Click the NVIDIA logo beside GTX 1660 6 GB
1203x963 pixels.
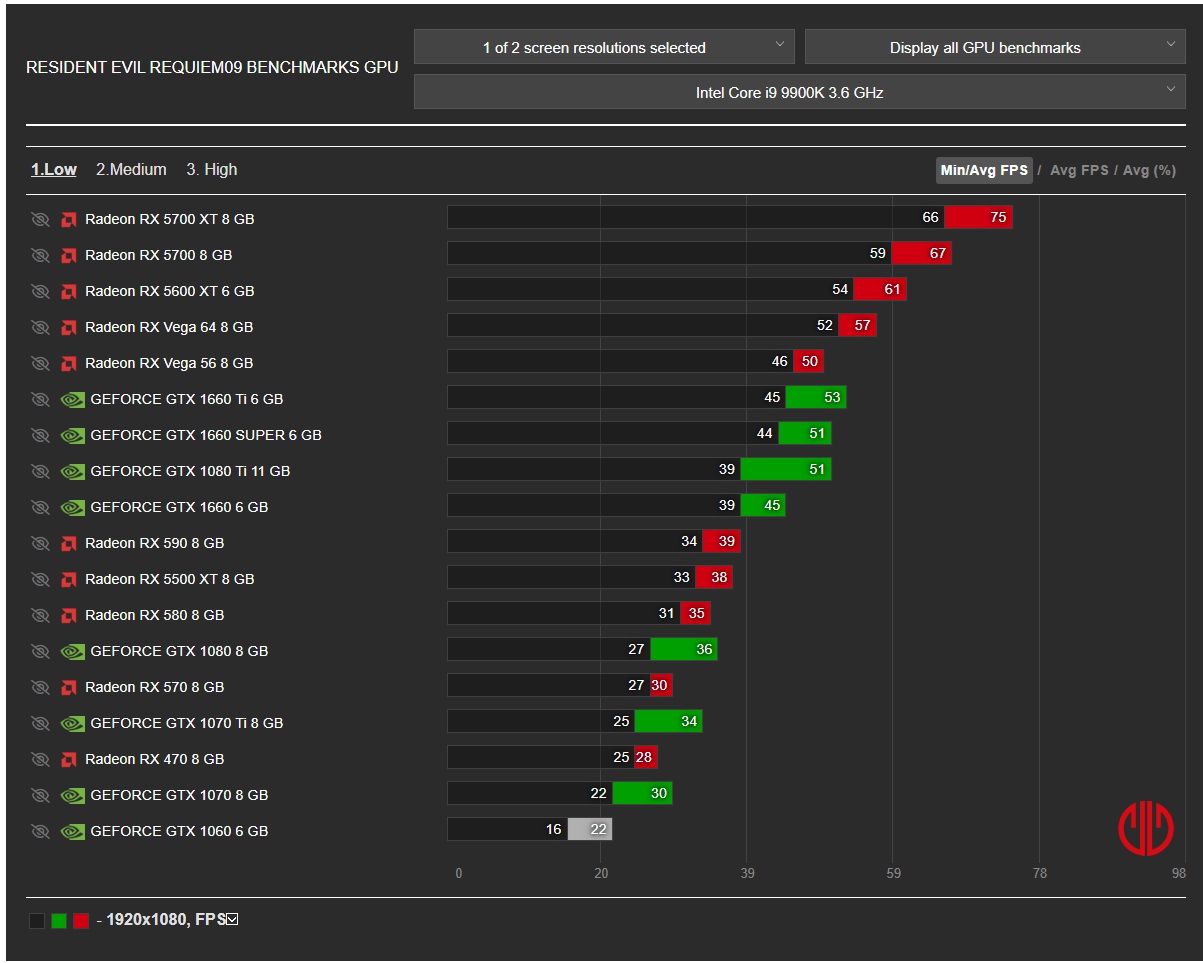point(73,507)
